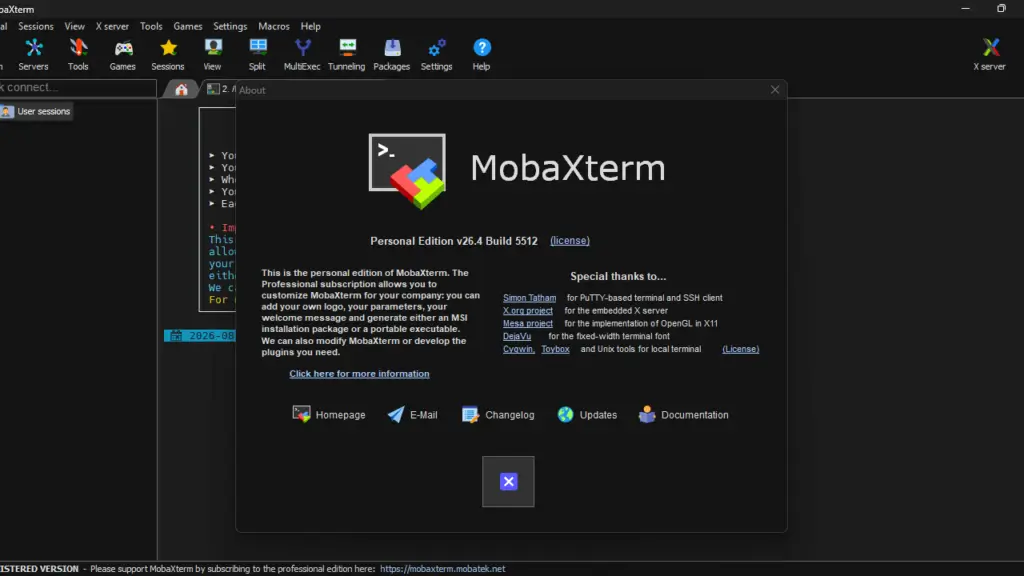Go to the home tab icon
The image size is (1024, 576).
coord(181,89)
